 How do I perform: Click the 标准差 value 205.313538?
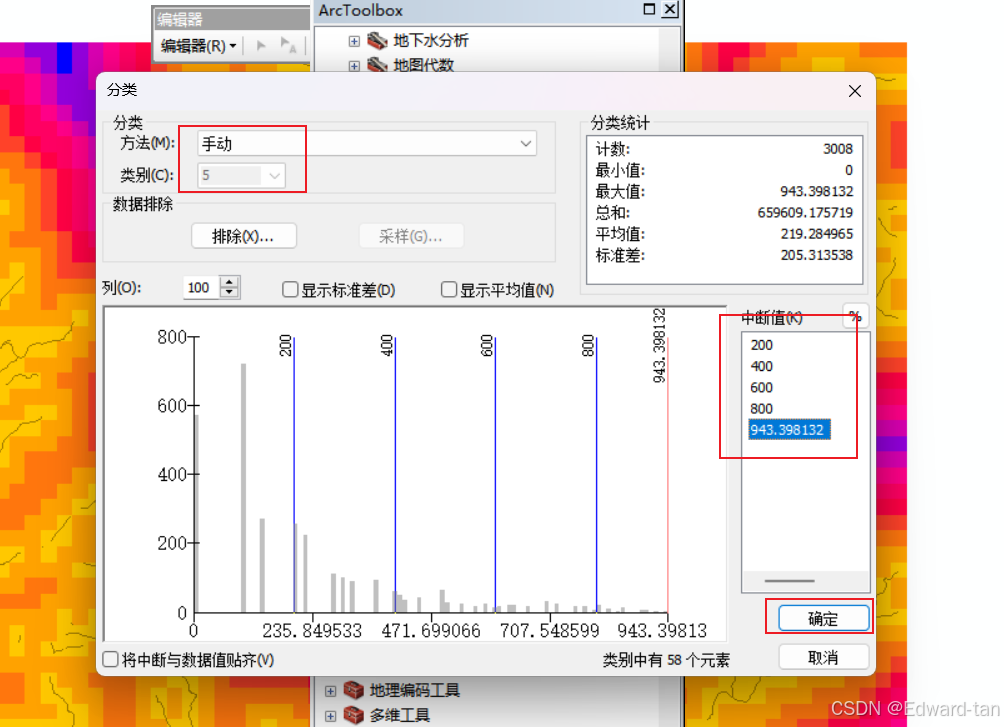(x=816, y=255)
